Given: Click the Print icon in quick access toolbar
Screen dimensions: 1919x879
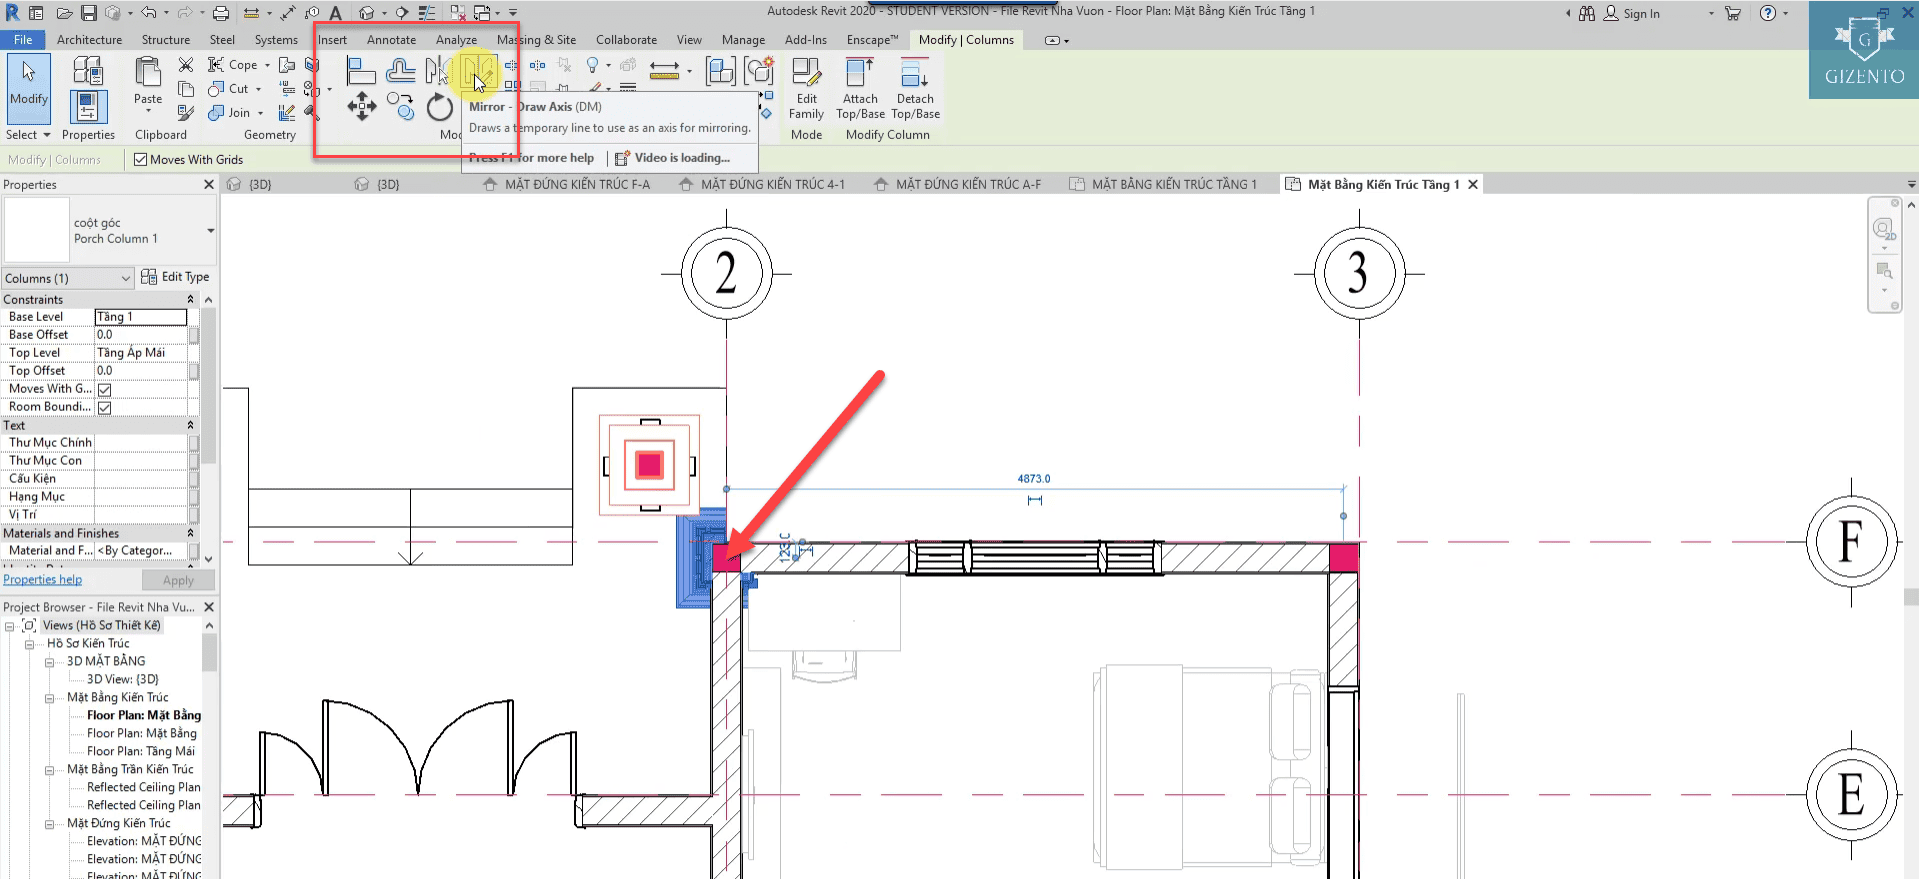Looking at the screenshot, I should [221, 13].
